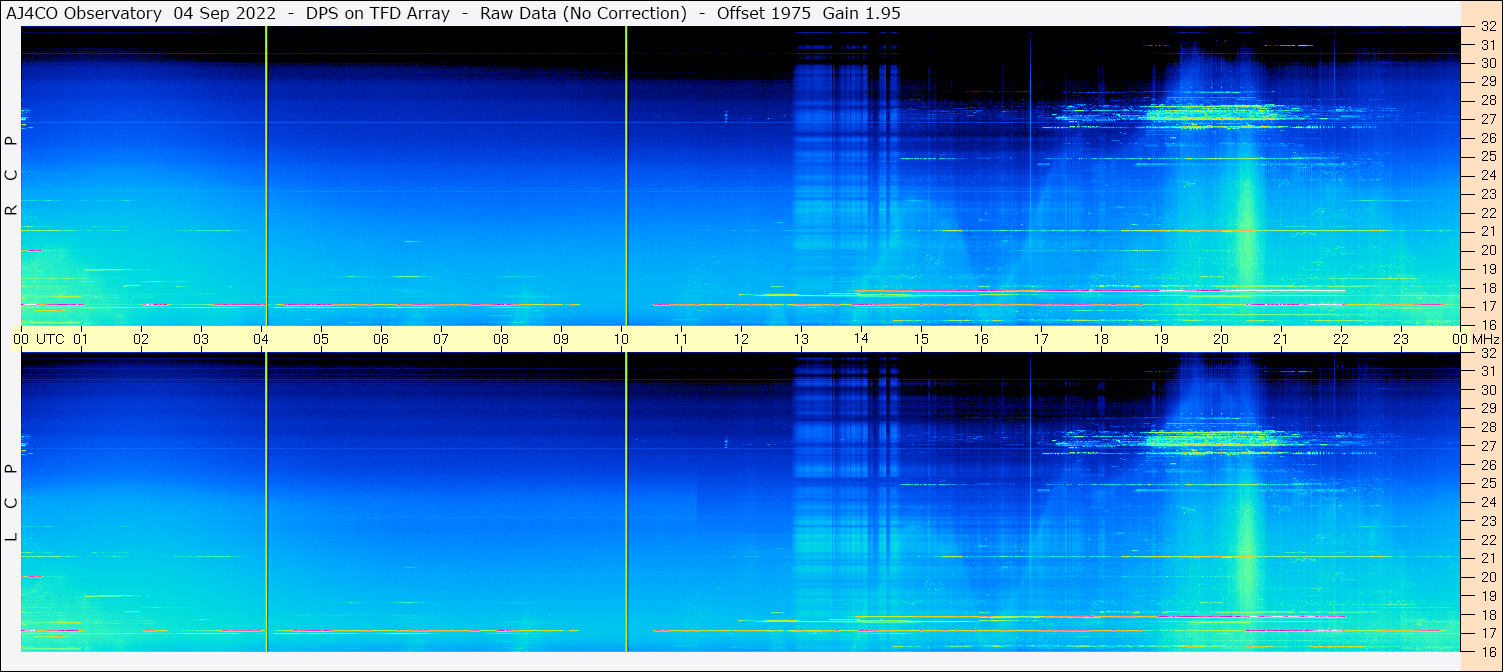Click the "L C P" vertical panel label
The width and height of the screenshot is (1503, 672).
12,502
